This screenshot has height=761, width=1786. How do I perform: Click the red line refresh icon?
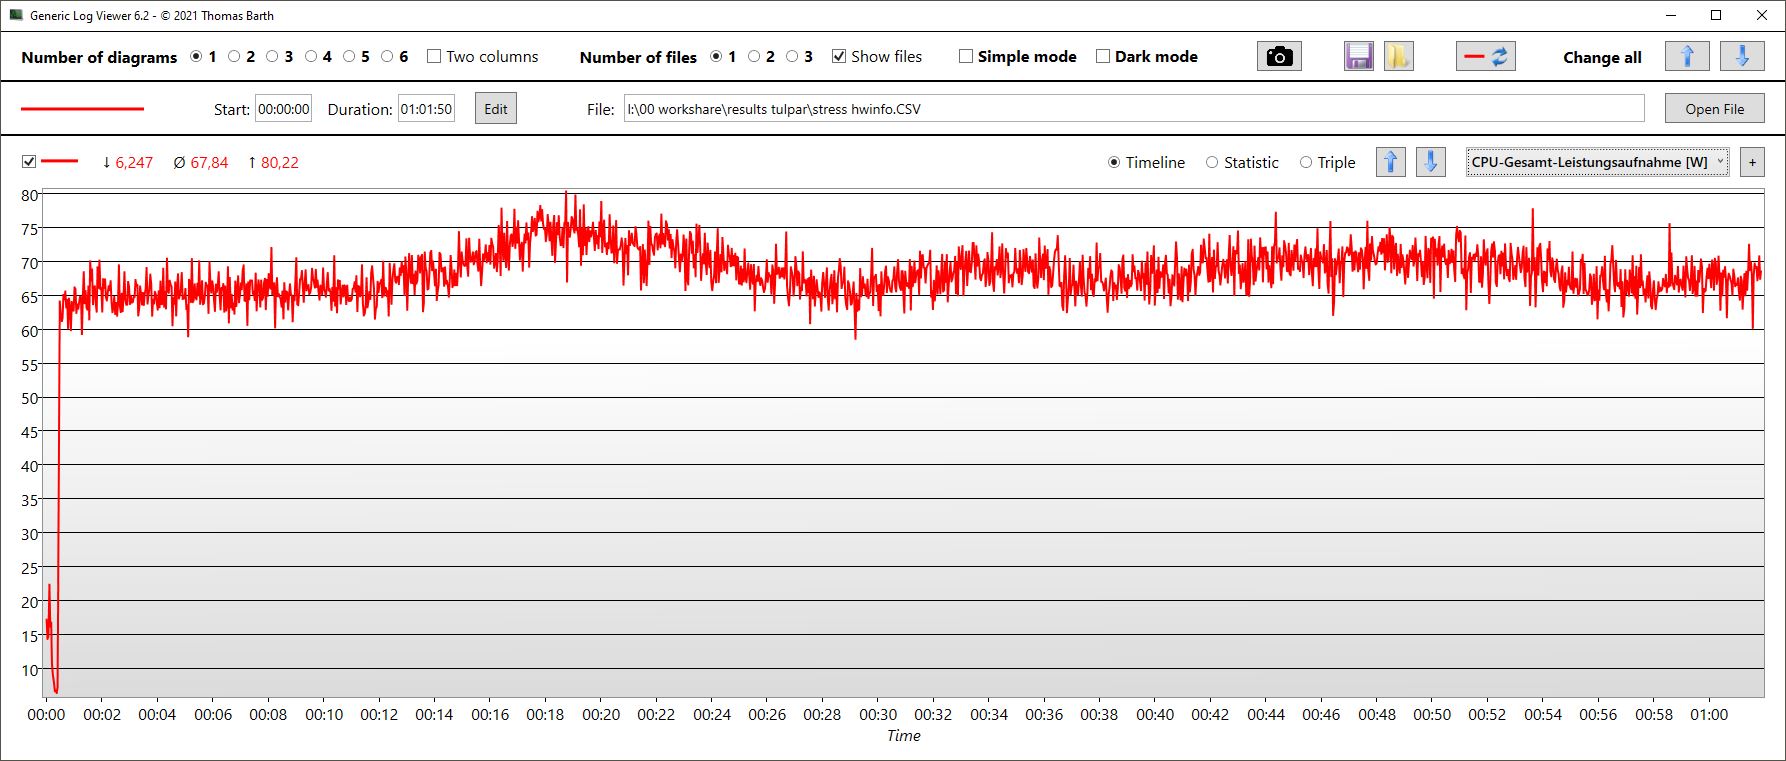click(1485, 57)
